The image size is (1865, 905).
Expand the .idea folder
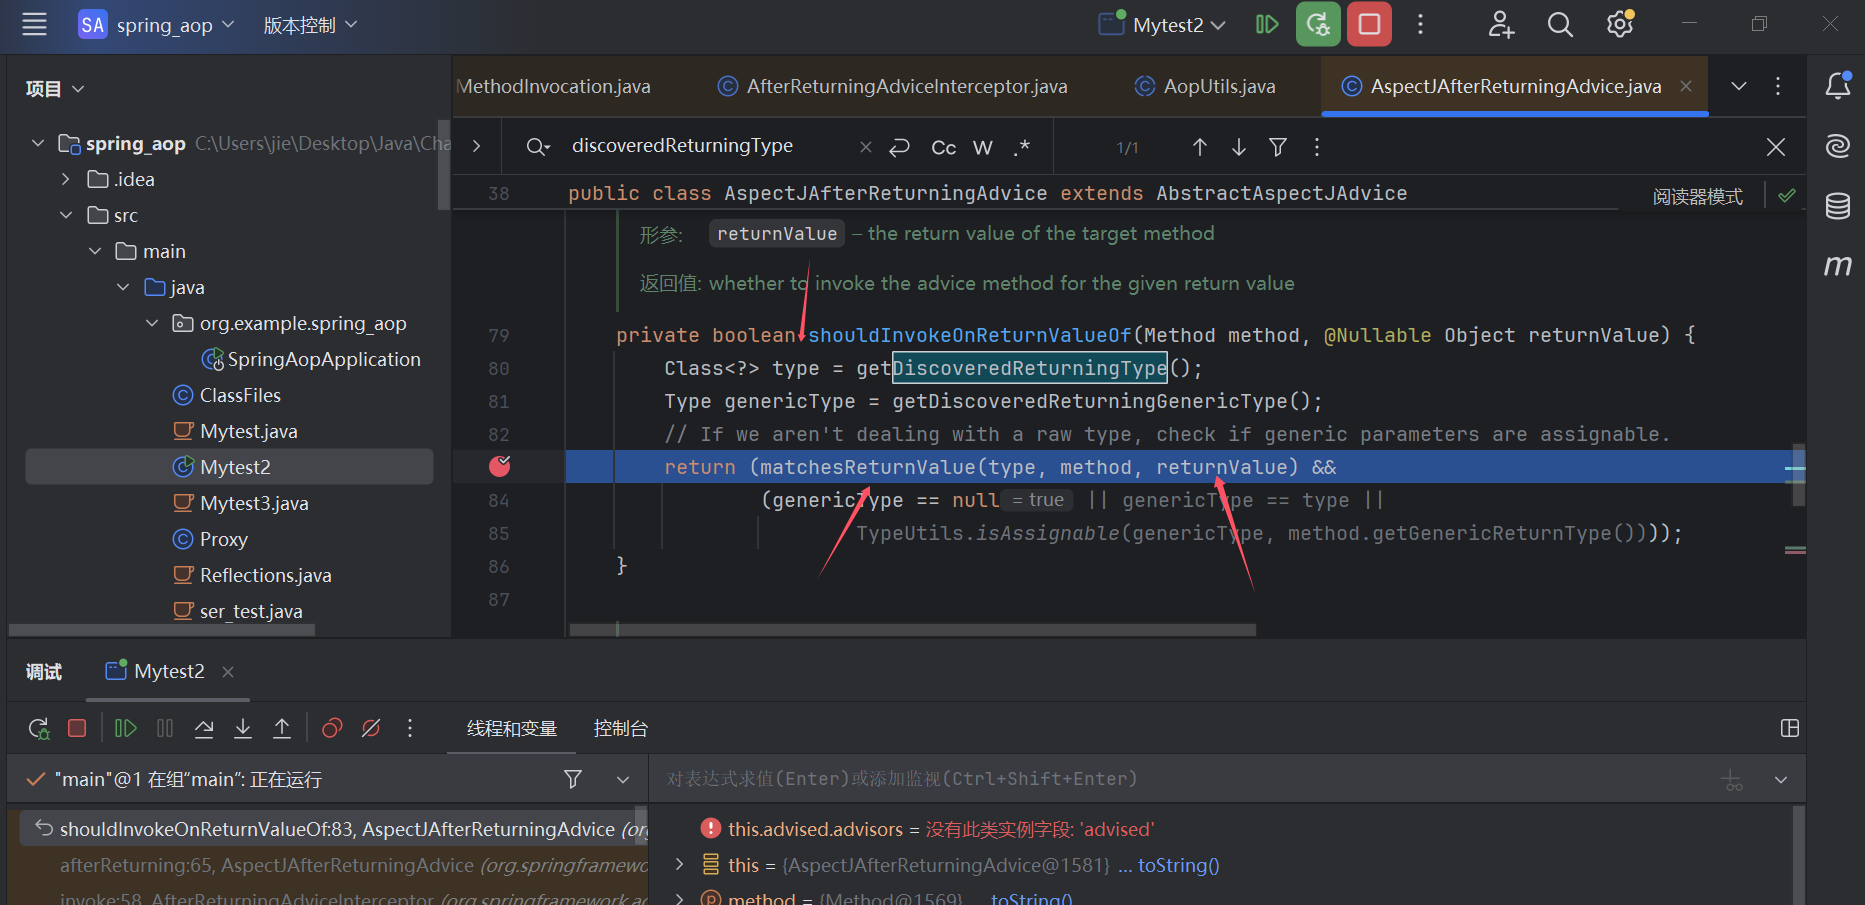[x=66, y=179]
